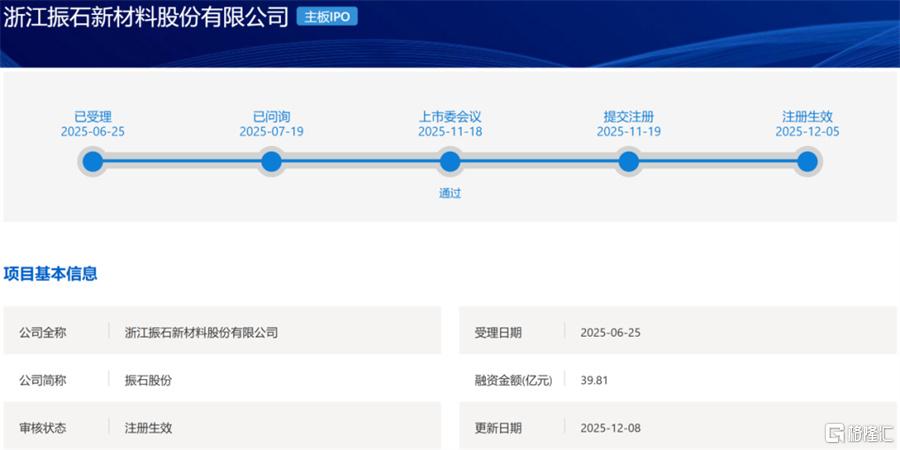Viewport: 900px width, 450px height.
Task: Click the update date 2025-12-08
Action: (x=611, y=428)
